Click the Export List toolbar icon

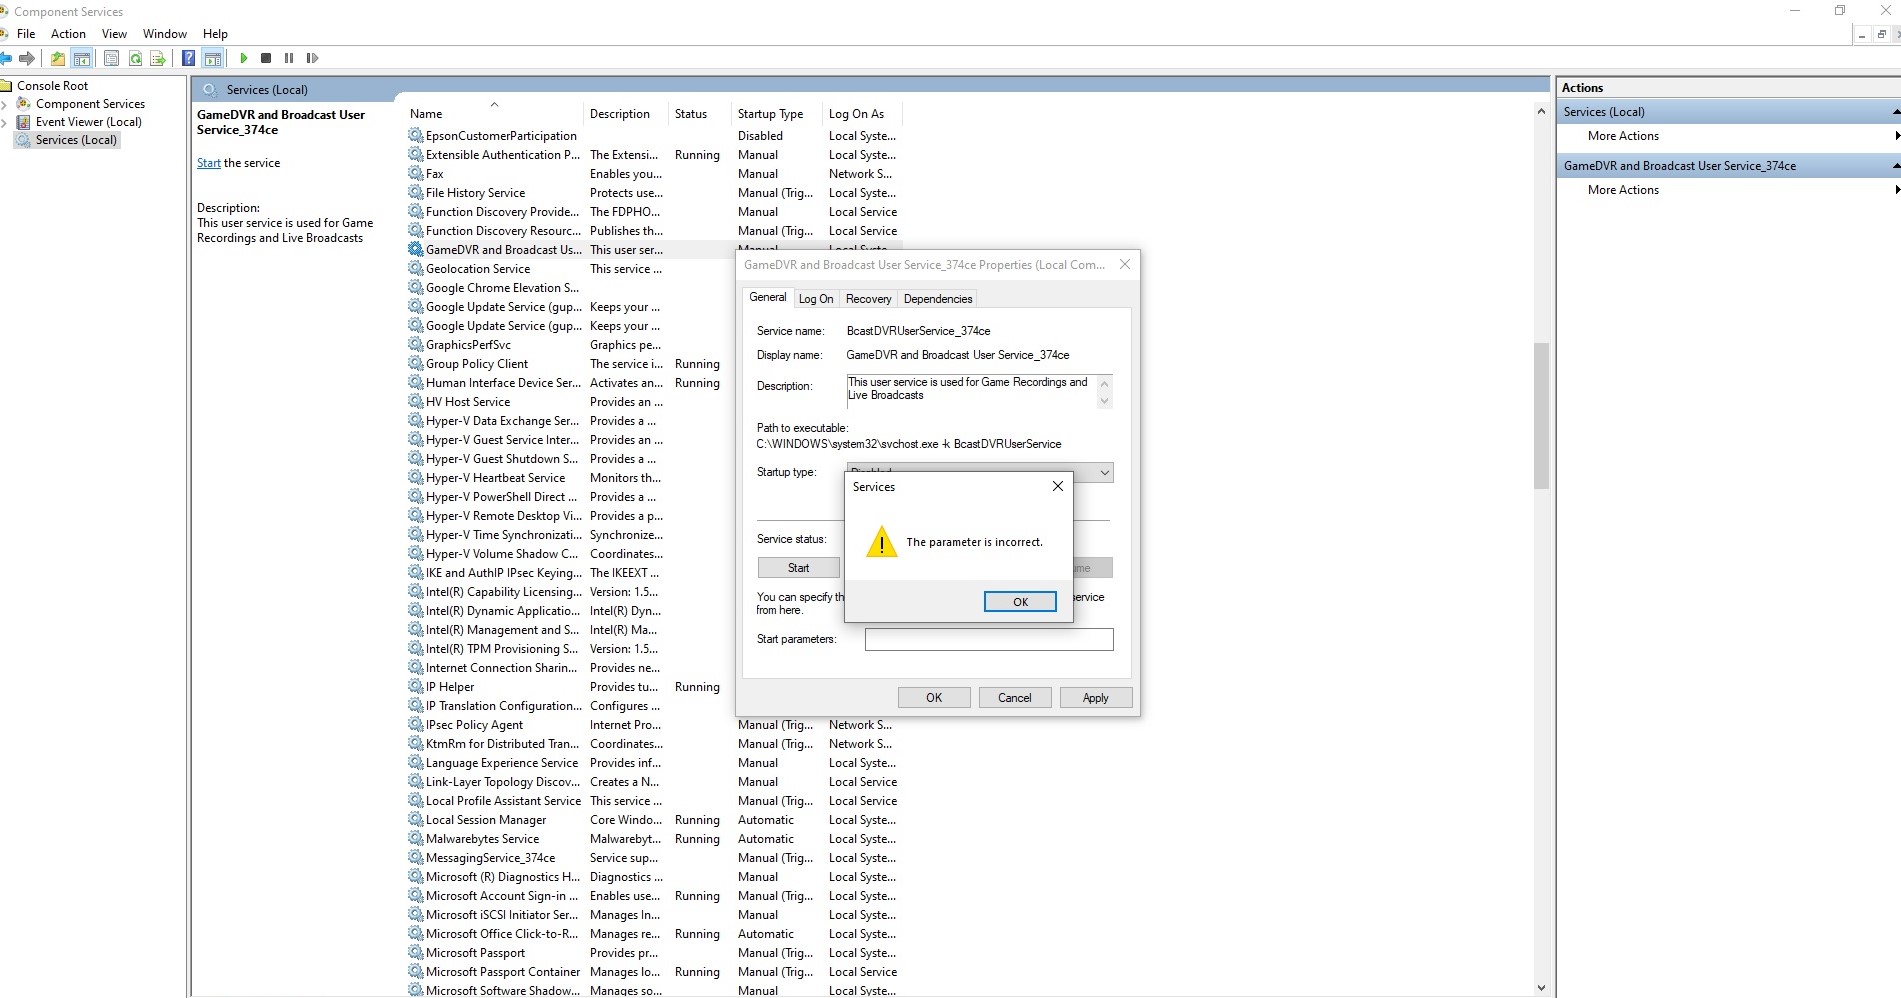click(158, 58)
